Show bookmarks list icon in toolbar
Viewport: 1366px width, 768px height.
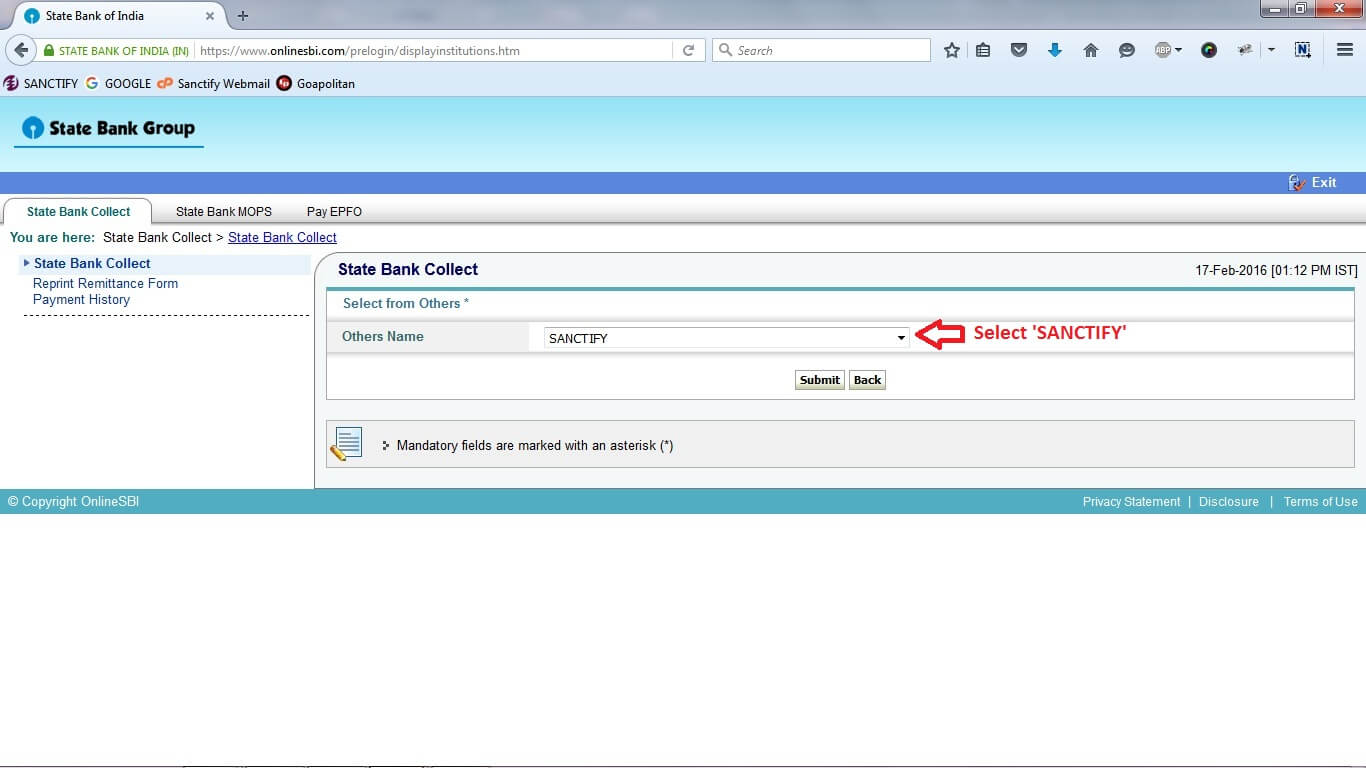coord(983,50)
